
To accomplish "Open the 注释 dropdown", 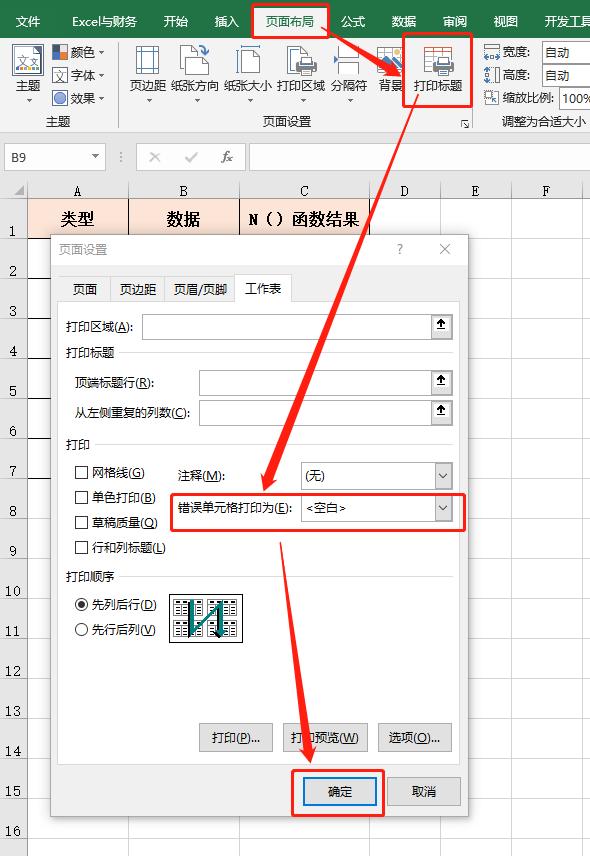I will (x=443, y=476).
